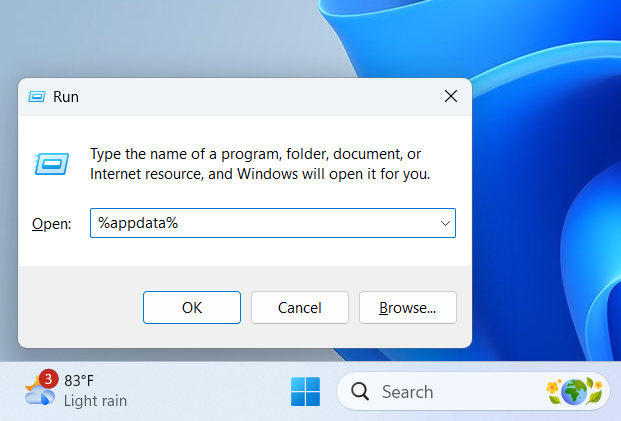
Task: Focus the Open field containing %appdata%
Action: click(272, 223)
